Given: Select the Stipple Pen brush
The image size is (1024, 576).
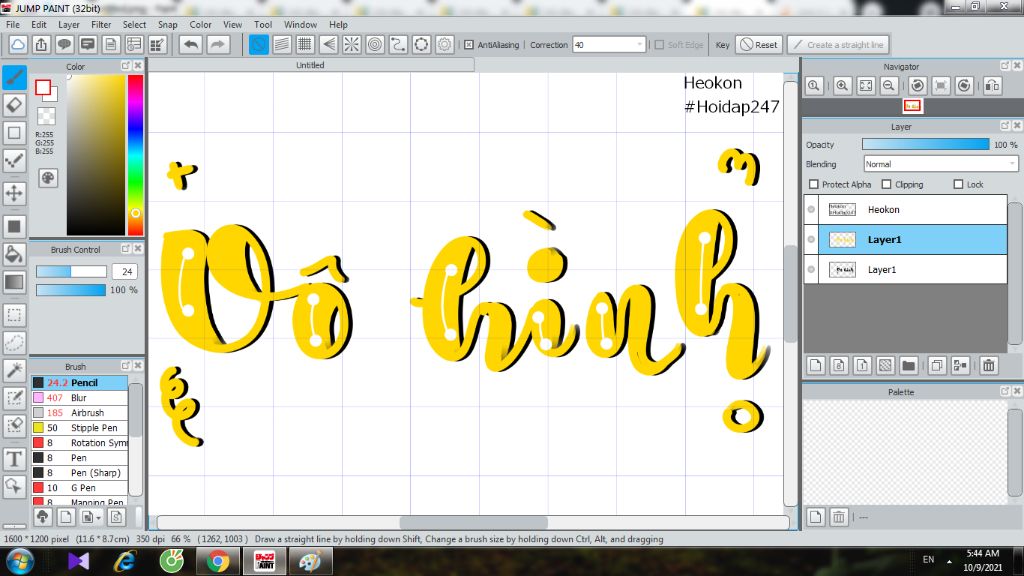Looking at the screenshot, I should (80, 428).
